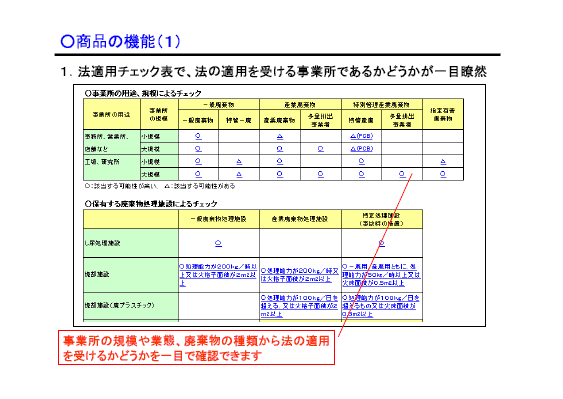Open the 焼却施設 link under 特定処理施設

pyautogui.click(x=381, y=275)
